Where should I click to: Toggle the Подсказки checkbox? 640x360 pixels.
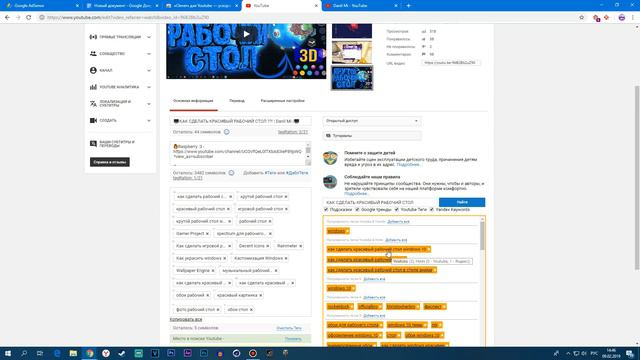tap(326, 210)
